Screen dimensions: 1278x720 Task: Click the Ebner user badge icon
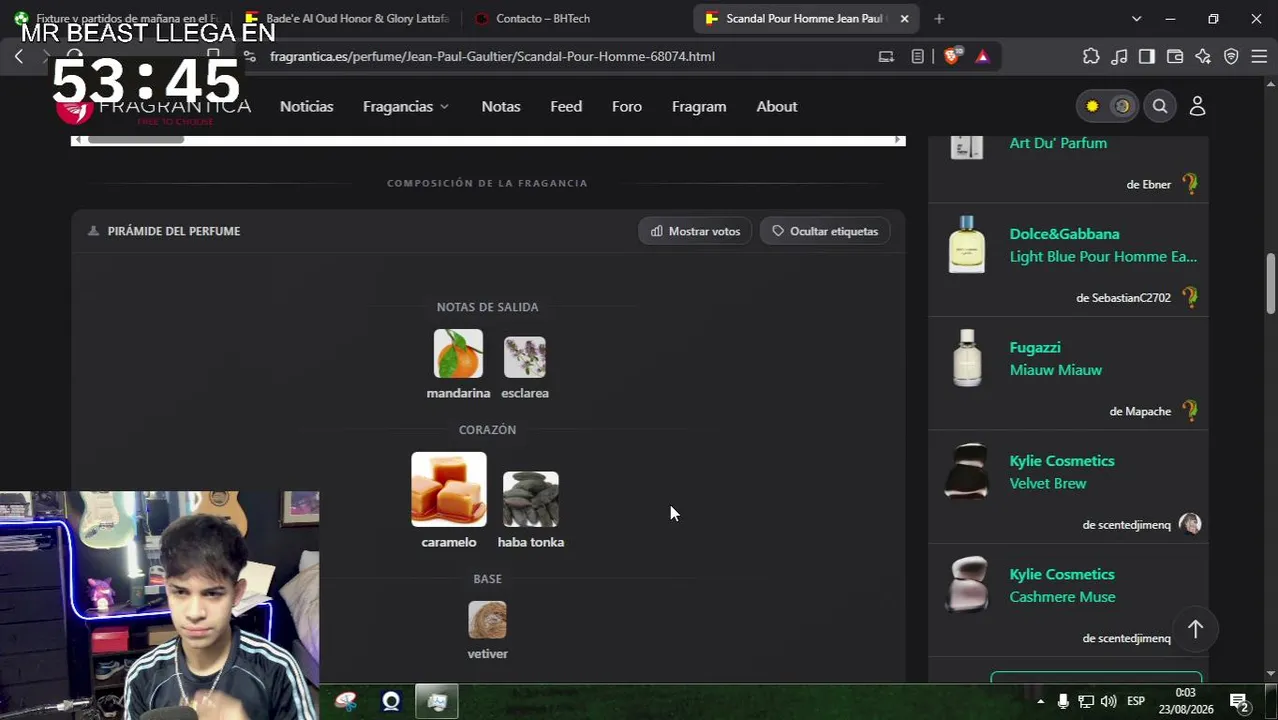coord(1189,184)
